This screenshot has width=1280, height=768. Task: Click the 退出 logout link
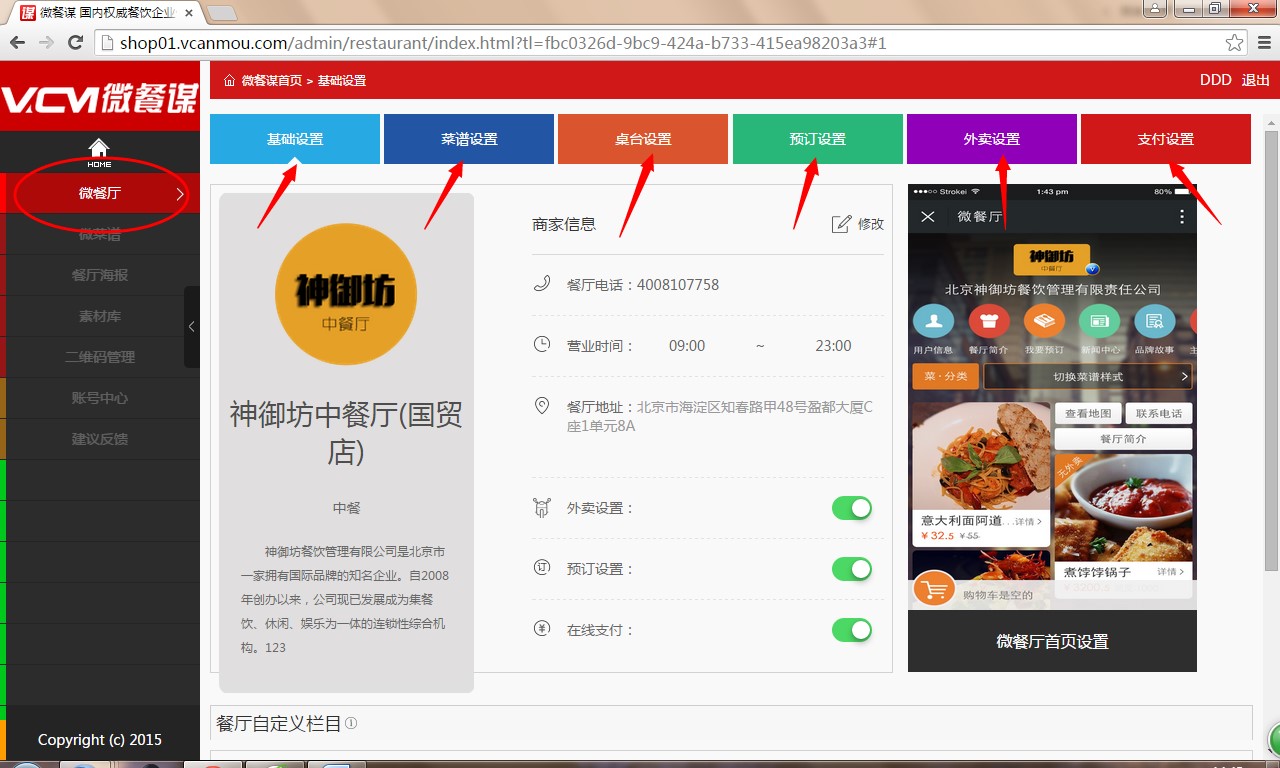[x=1256, y=80]
